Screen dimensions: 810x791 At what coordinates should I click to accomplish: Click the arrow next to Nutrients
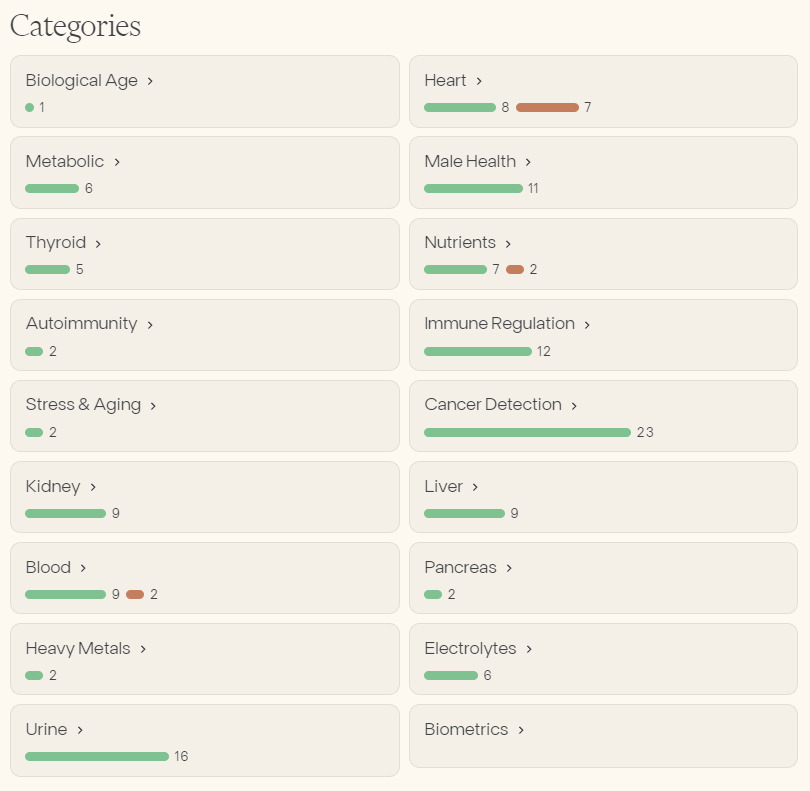pos(508,244)
